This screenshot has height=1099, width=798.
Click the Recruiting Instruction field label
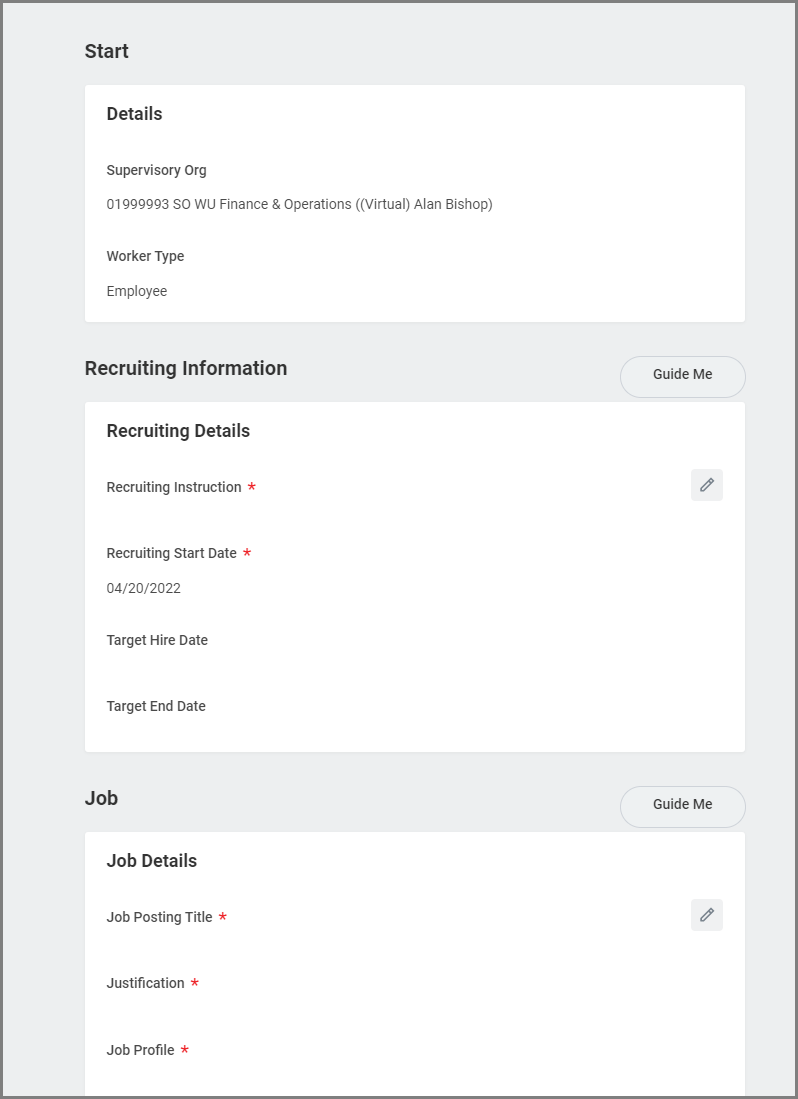pos(174,487)
